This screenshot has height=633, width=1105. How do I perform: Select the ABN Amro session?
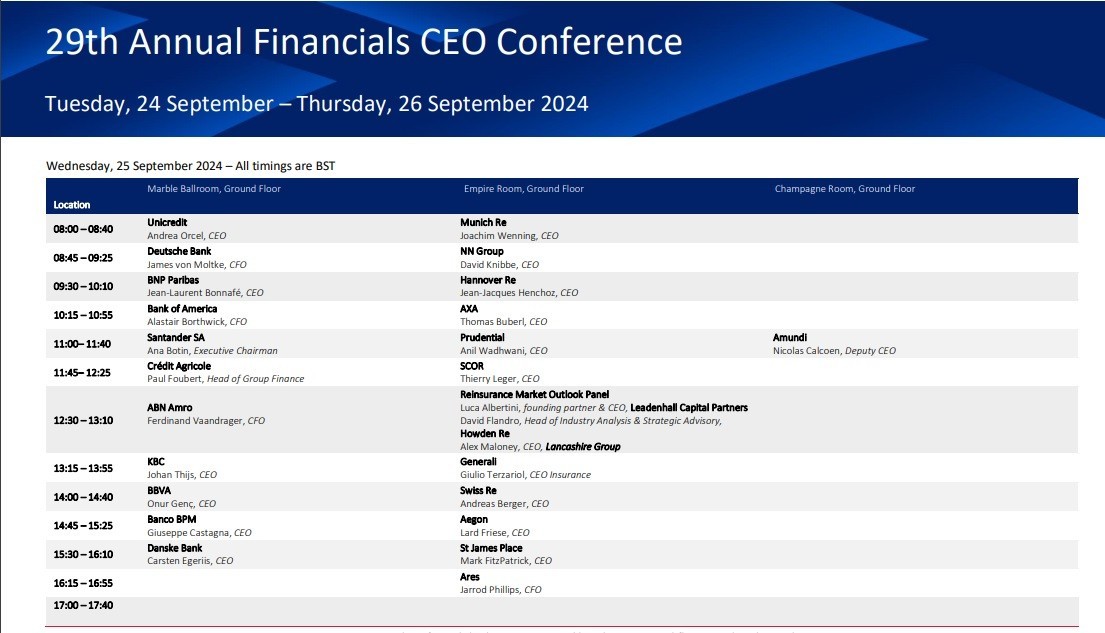[170, 408]
